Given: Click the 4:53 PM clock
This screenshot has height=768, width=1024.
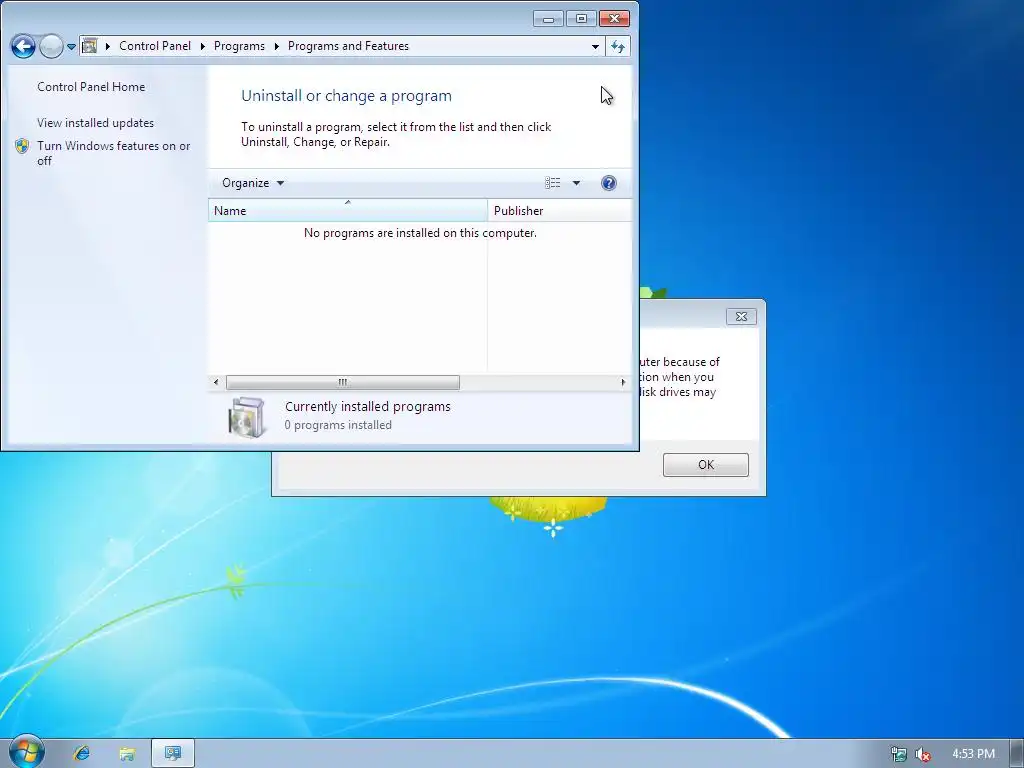Looking at the screenshot, I should click(973, 754).
